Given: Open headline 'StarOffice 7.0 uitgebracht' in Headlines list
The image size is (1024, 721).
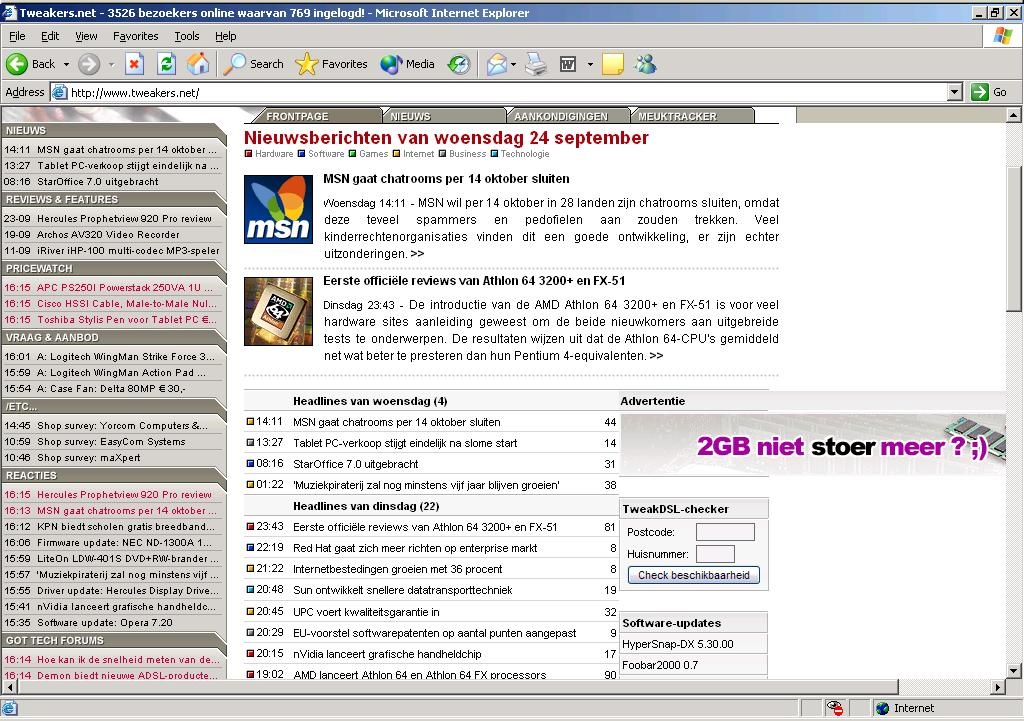Looking at the screenshot, I should (355, 464).
